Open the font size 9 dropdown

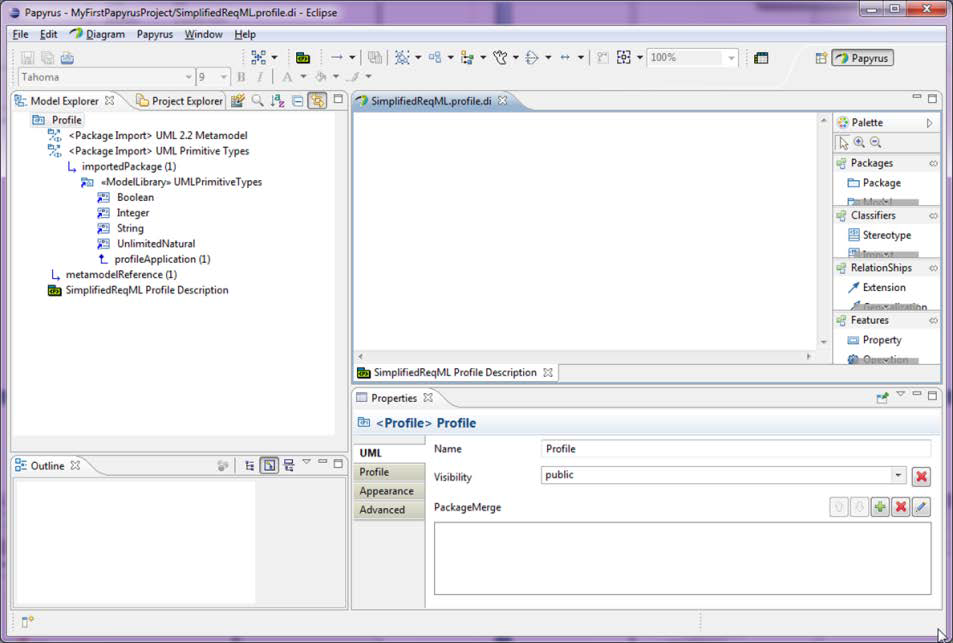(x=224, y=77)
